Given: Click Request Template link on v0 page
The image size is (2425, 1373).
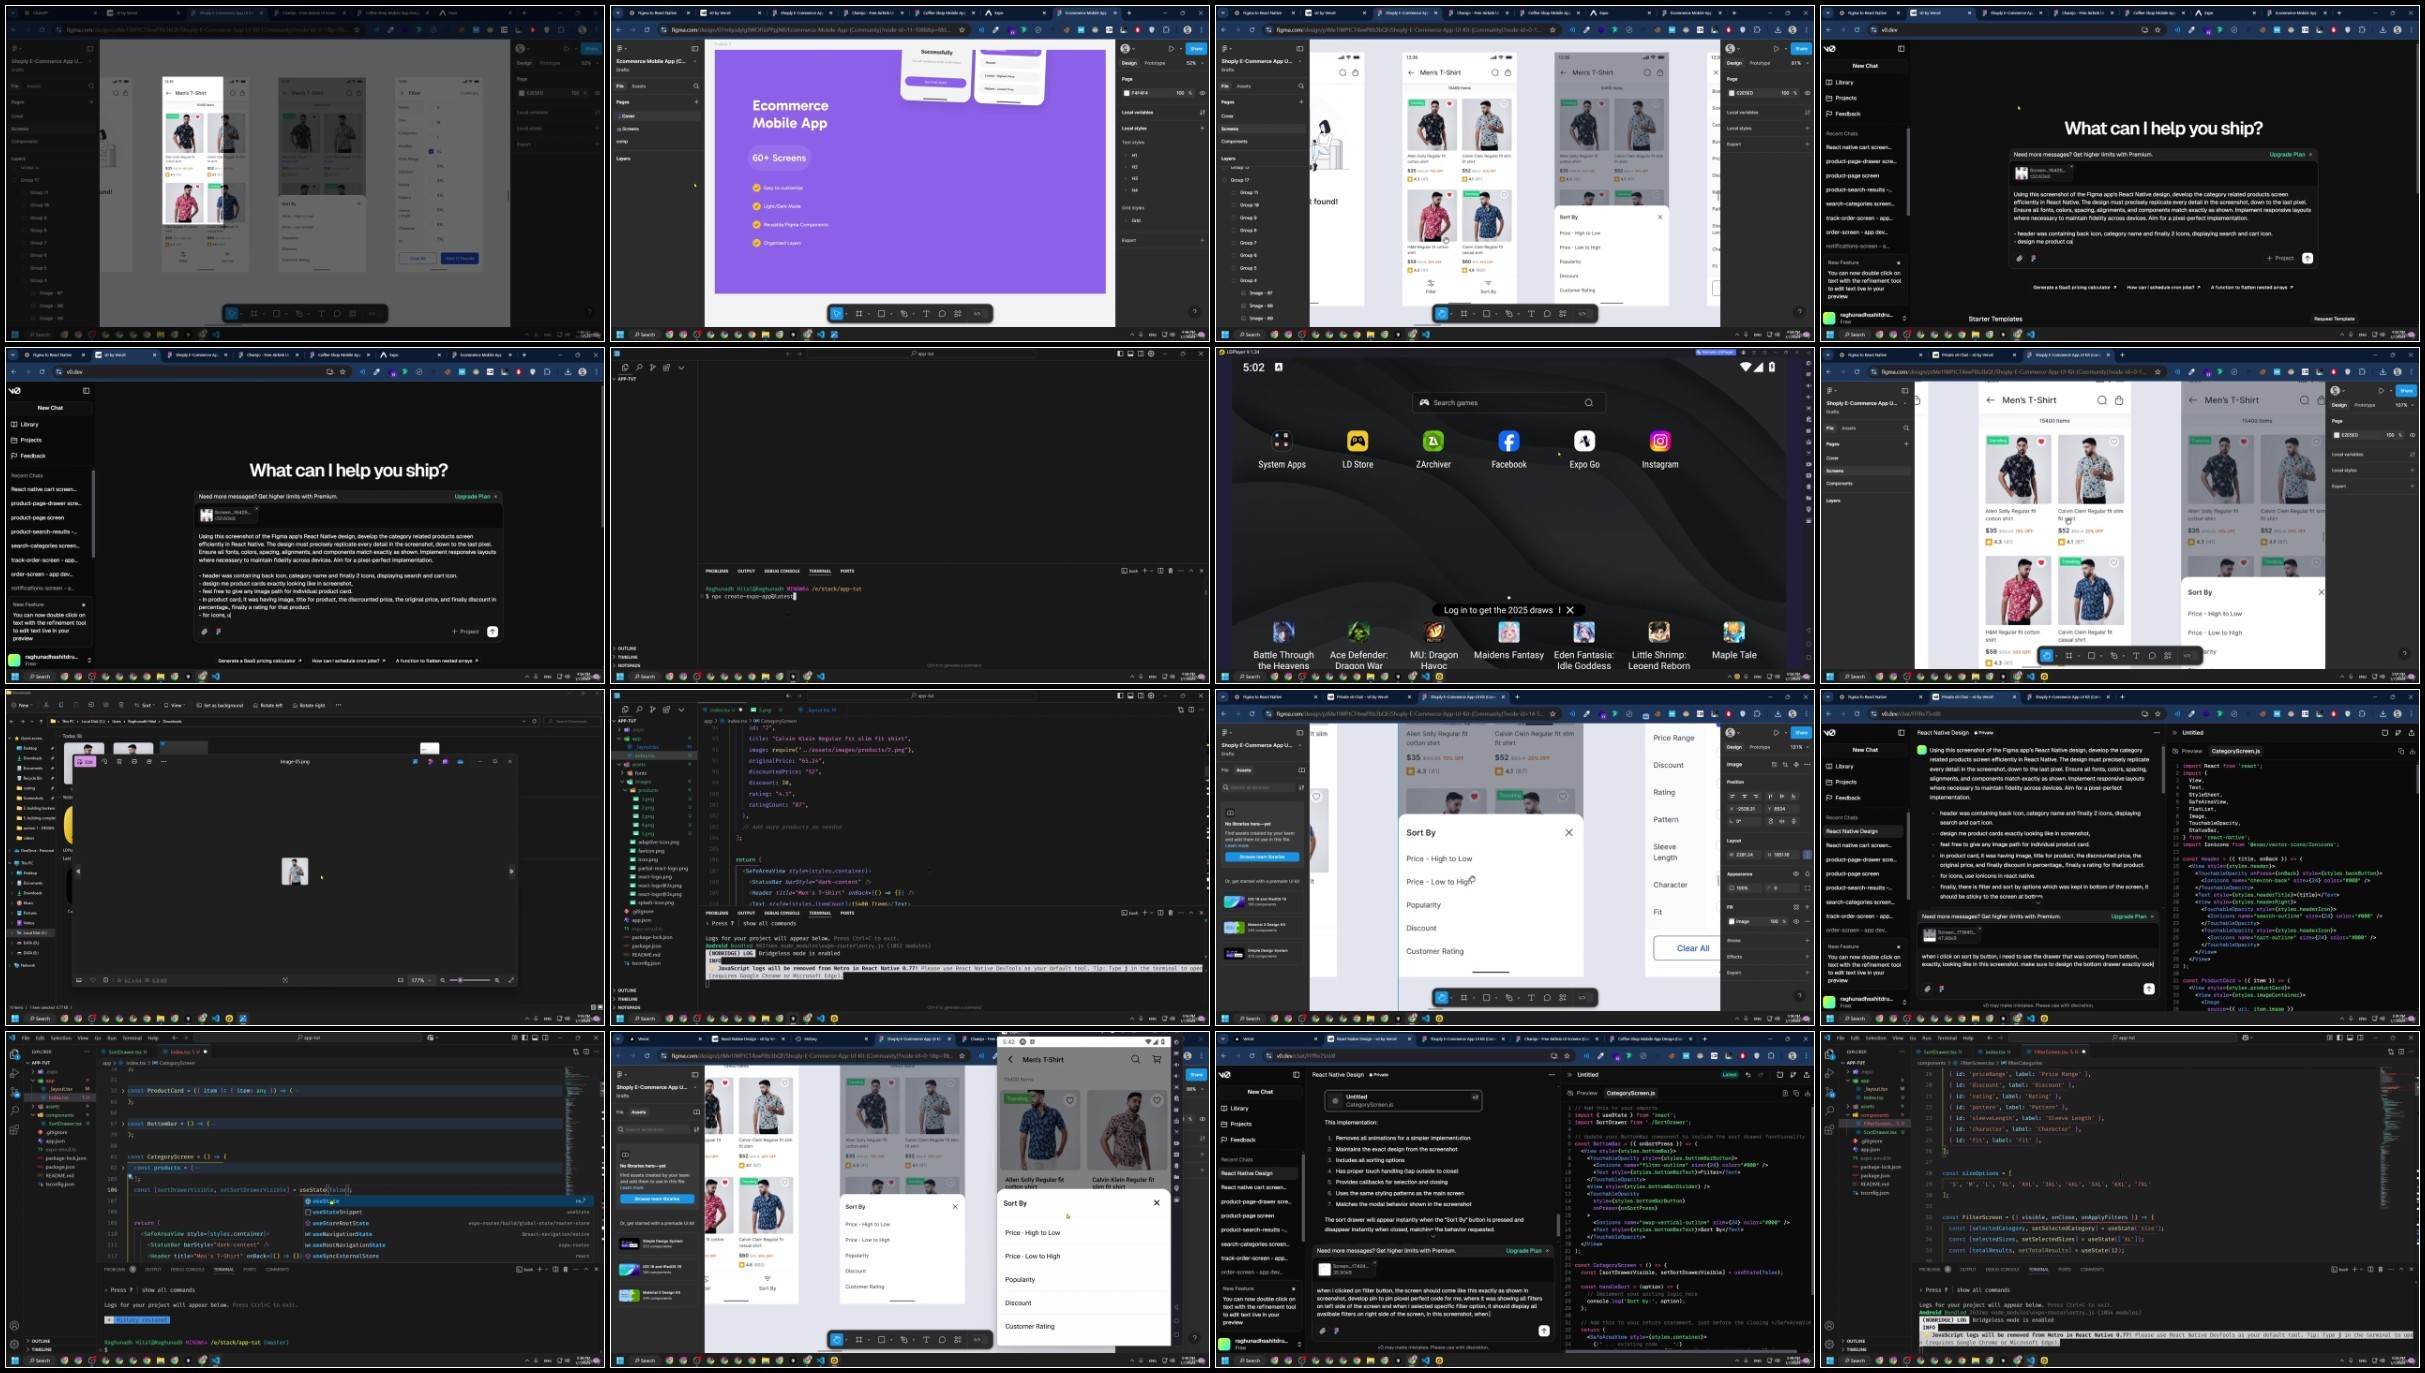Looking at the screenshot, I should click(2334, 318).
